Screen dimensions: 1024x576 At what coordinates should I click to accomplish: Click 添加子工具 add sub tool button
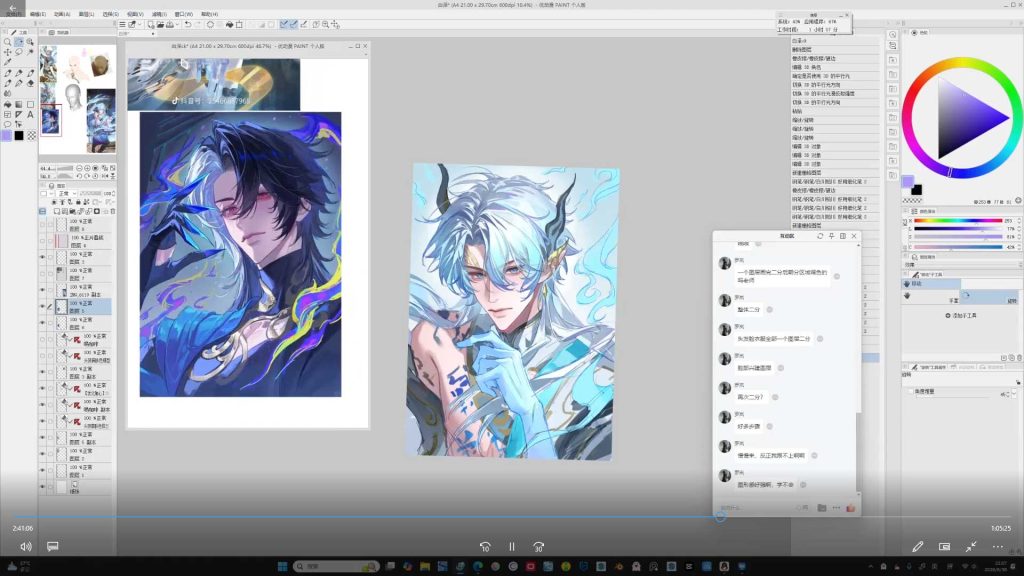[x=961, y=316]
